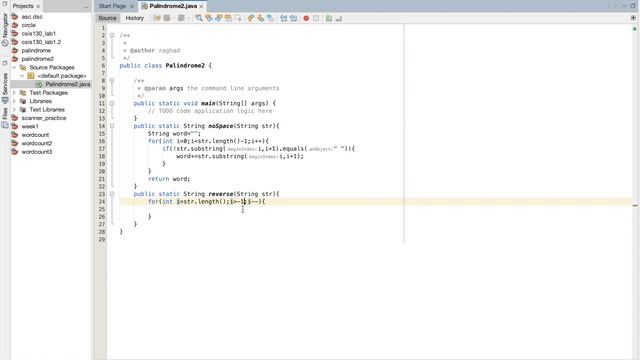
Task: Click the editor Back navigation icon
Action: 167,18
